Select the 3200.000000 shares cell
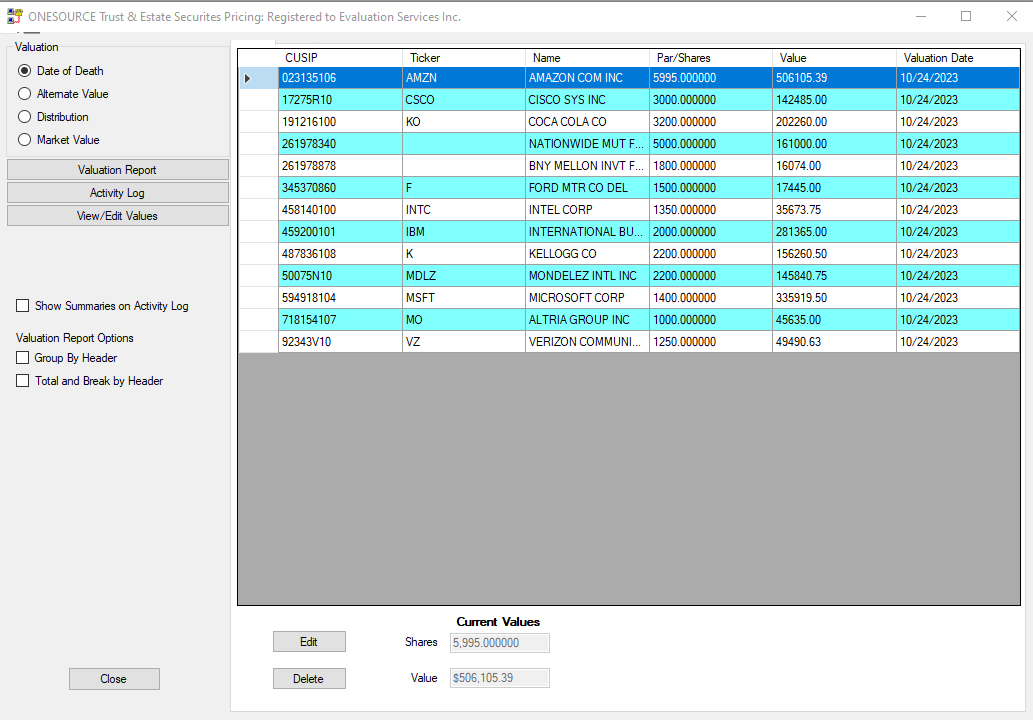Screen dimensions: 1033x720 [x=711, y=122]
